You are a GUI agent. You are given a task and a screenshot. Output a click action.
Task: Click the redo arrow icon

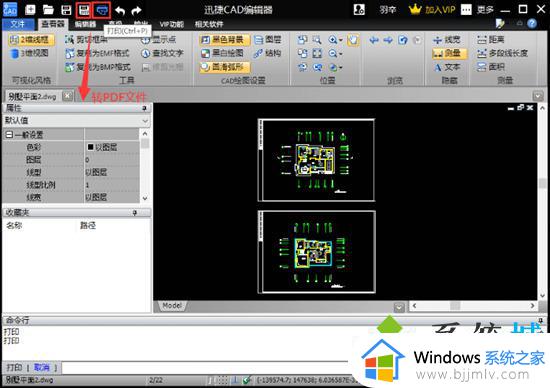tap(136, 10)
